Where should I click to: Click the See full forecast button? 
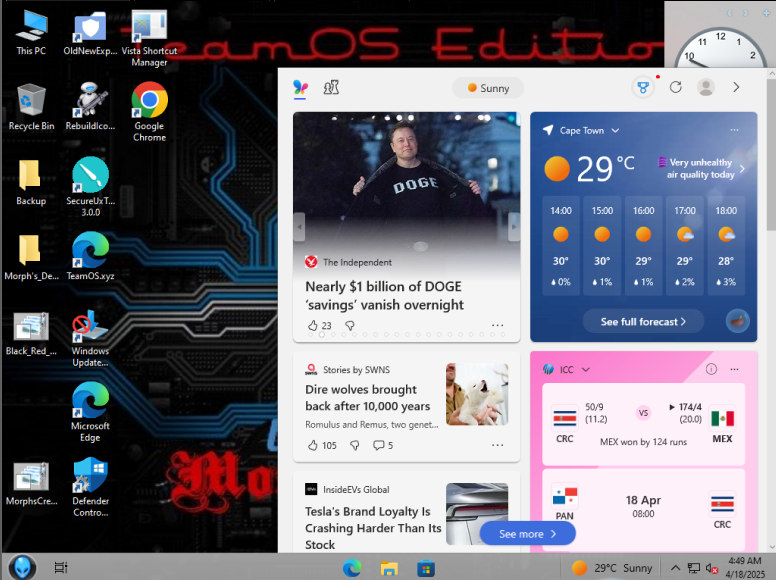[x=643, y=322]
